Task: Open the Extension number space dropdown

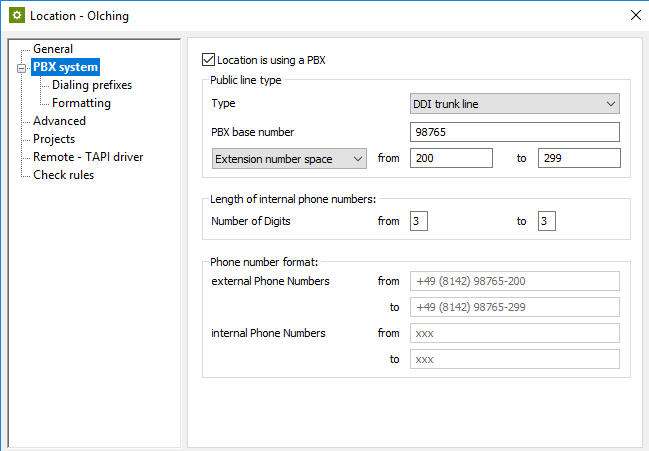Action: (289, 158)
